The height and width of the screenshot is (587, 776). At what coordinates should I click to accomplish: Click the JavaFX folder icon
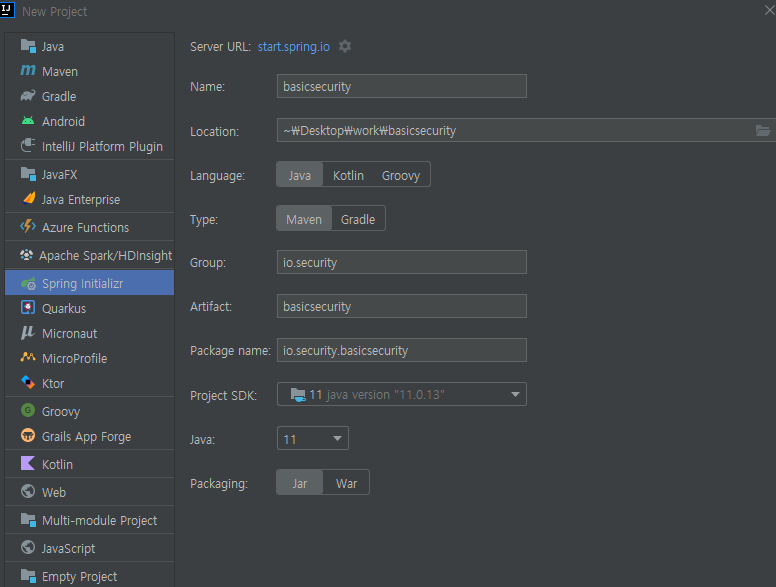coord(28,174)
